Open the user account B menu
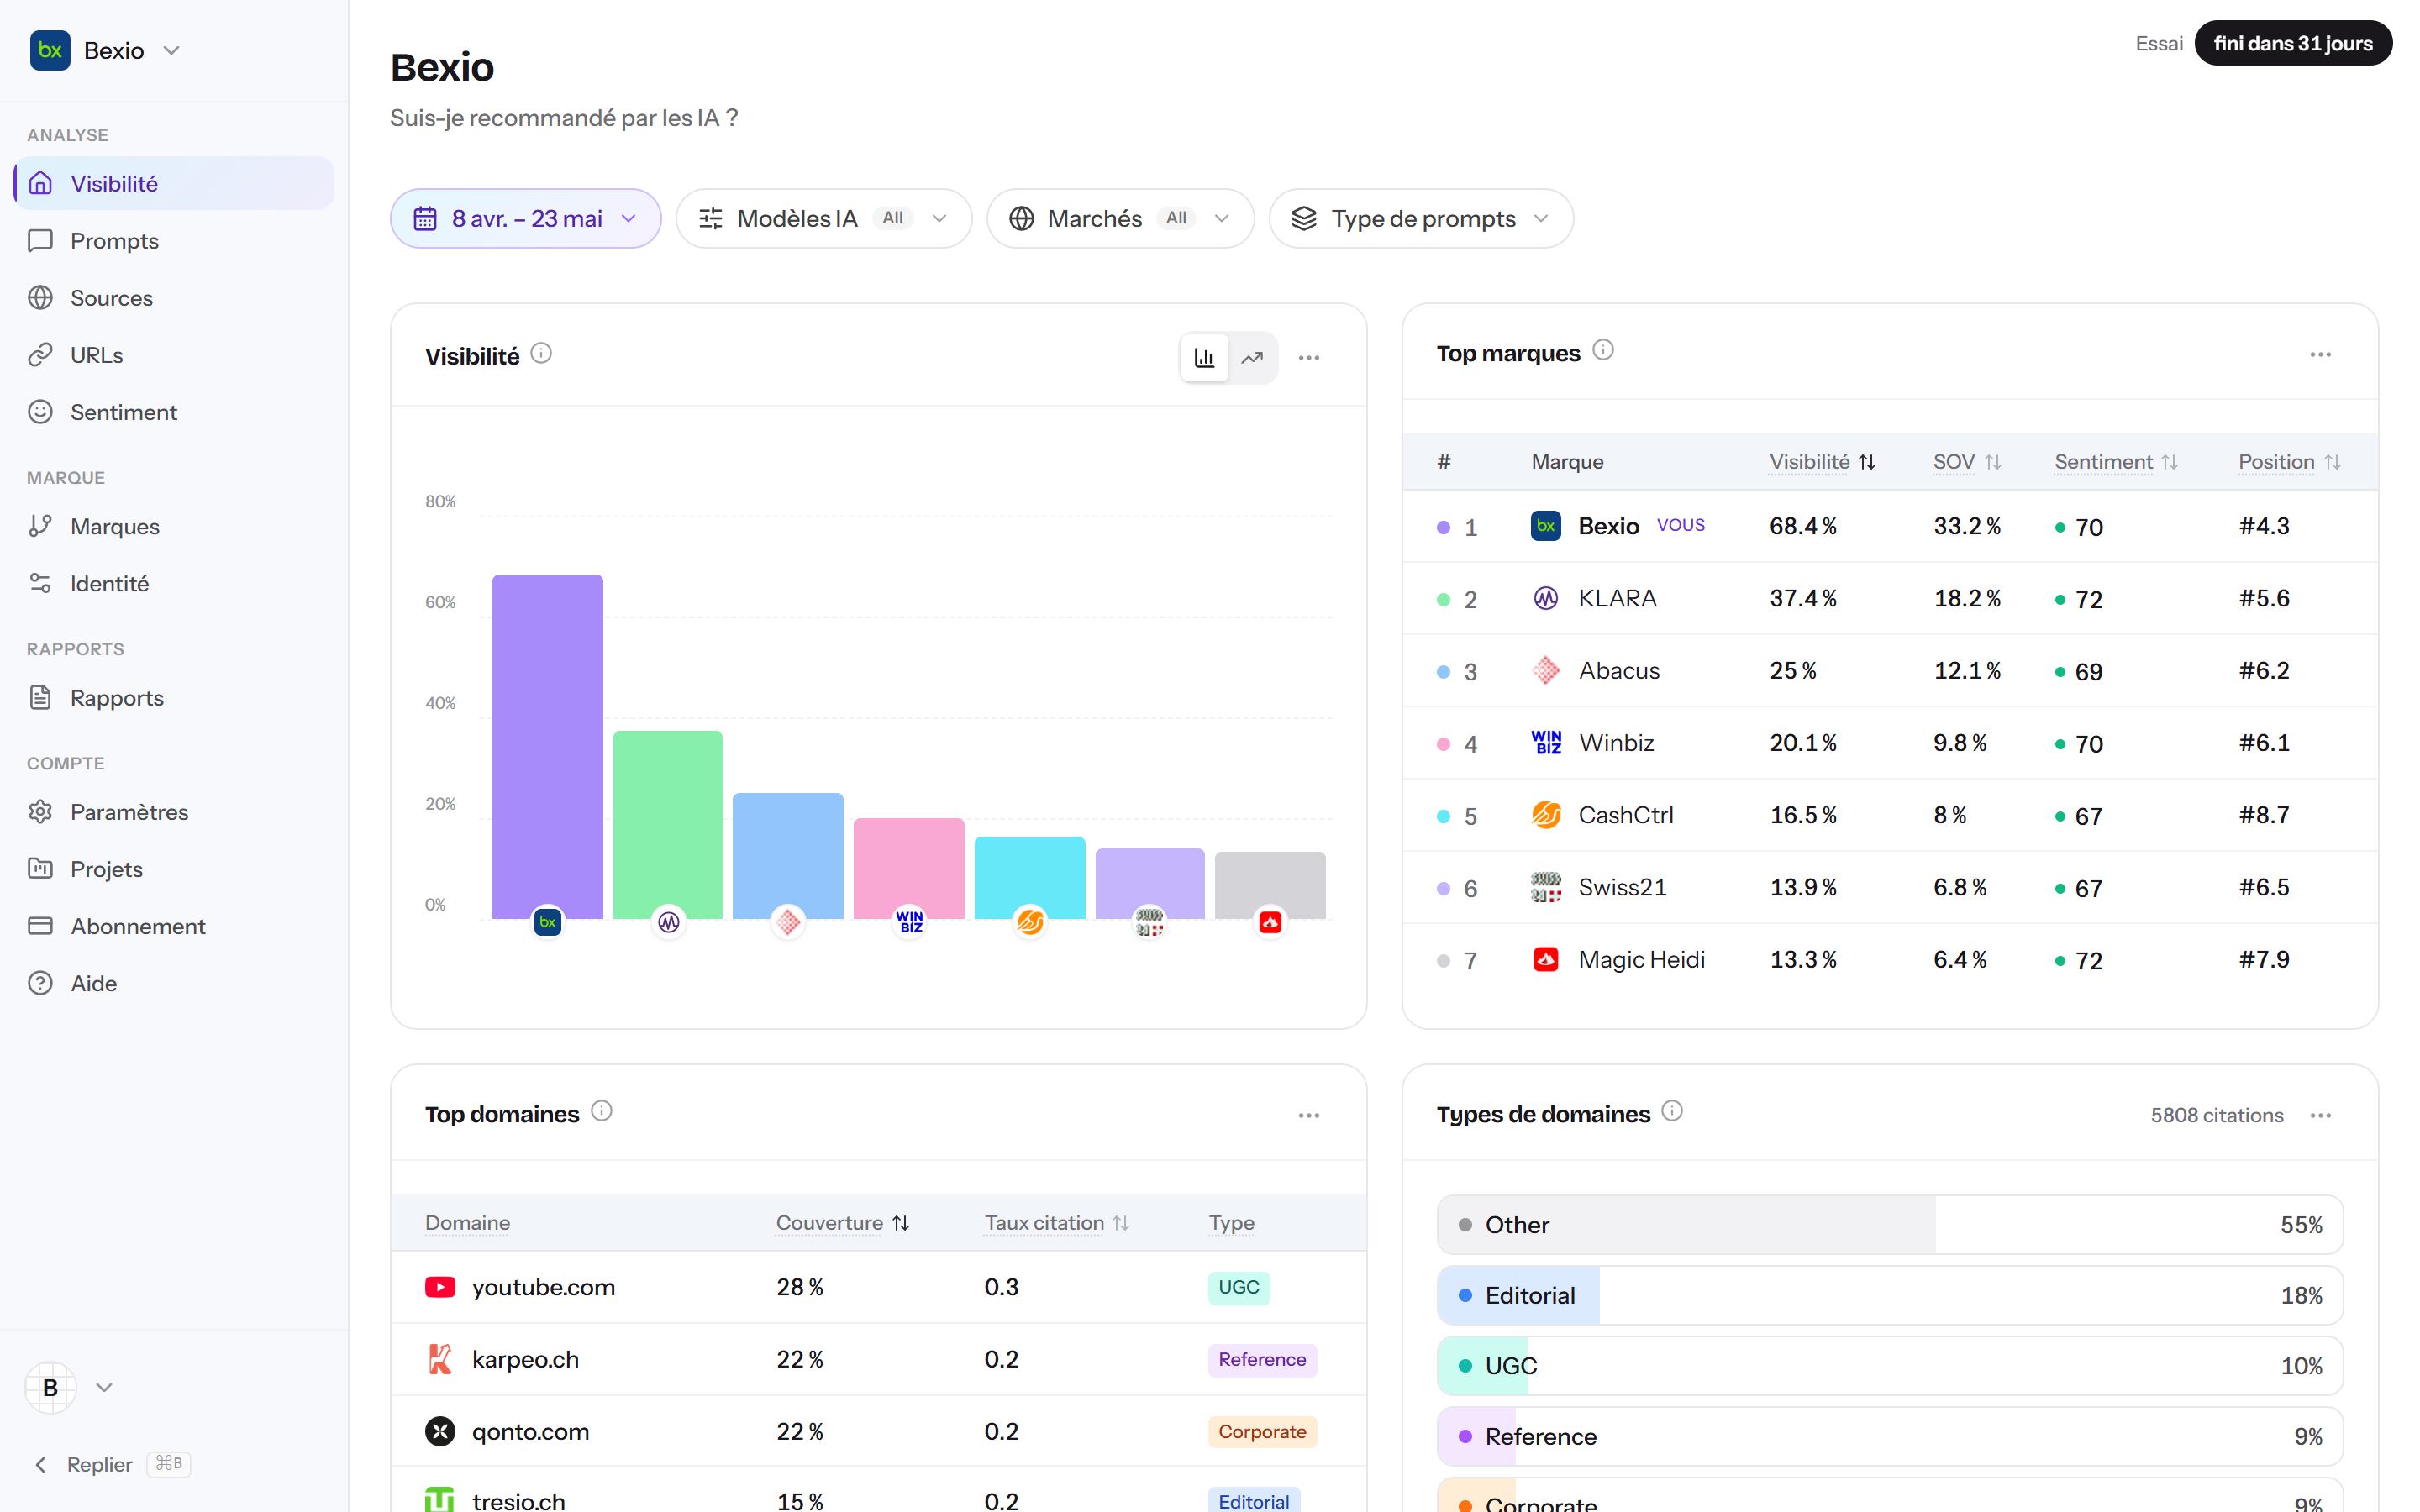Screen dimensions: 2420x1512 coord(68,1387)
